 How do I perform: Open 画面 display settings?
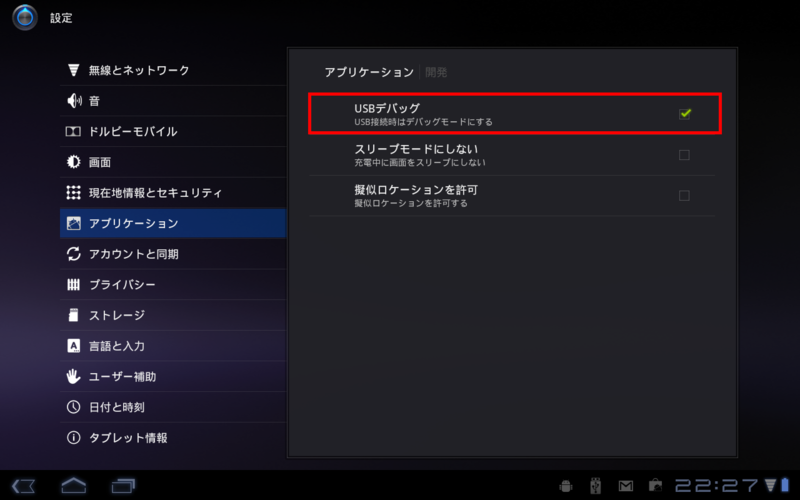(173, 162)
